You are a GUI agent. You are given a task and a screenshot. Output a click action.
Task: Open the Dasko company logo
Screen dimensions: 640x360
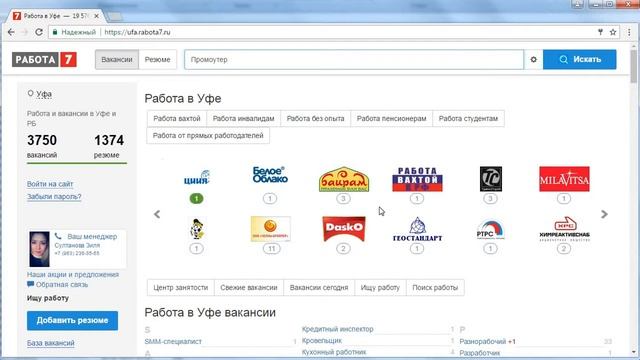coord(344,229)
